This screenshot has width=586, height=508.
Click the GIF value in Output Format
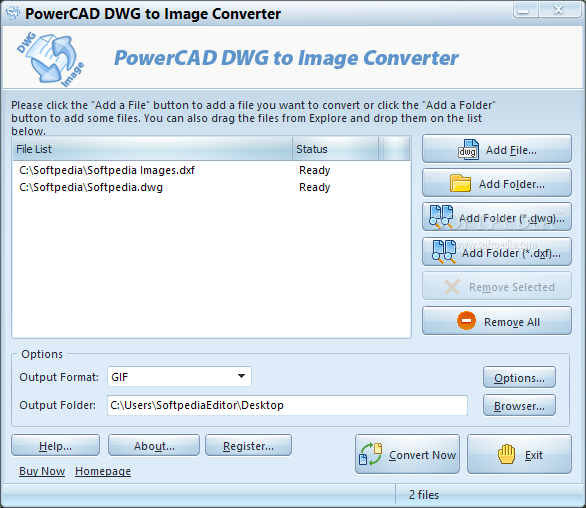click(120, 377)
